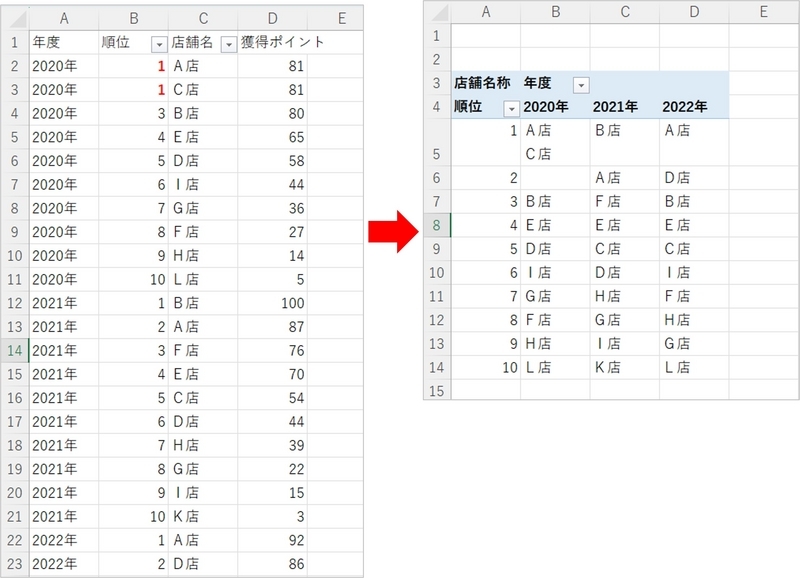The width and height of the screenshot is (800, 578).
Task: Click the Ｄ店 cell in left sheet row 23
Action: [203, 564]
